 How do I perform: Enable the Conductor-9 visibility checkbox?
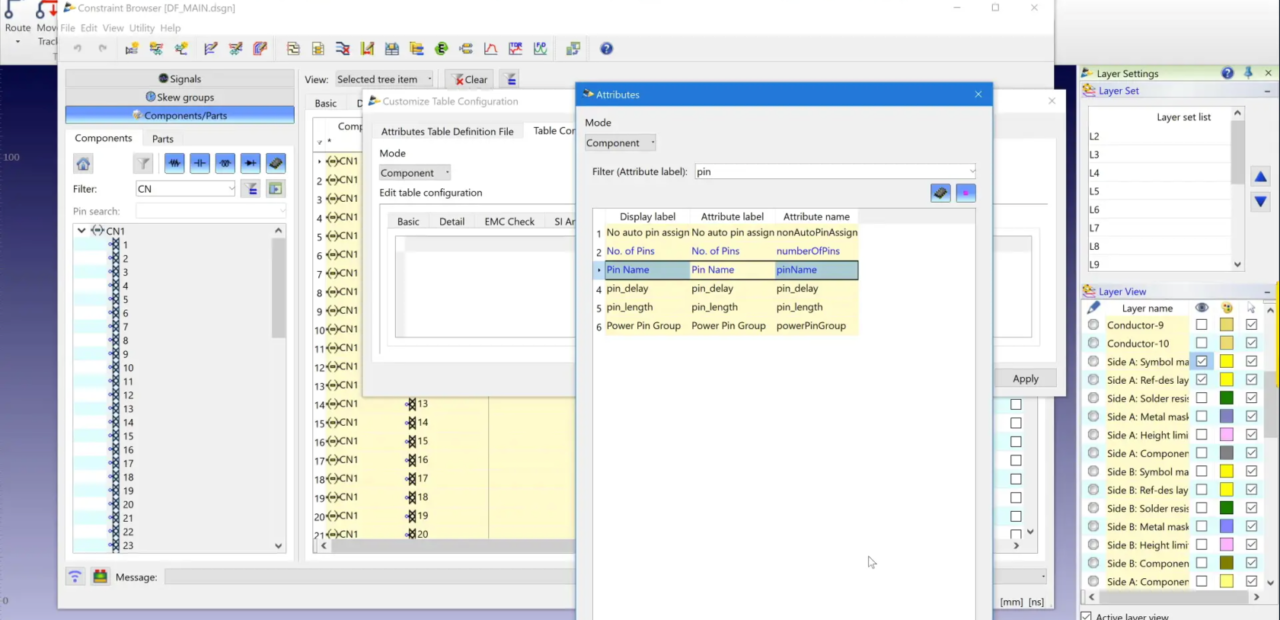[1201, 325]
